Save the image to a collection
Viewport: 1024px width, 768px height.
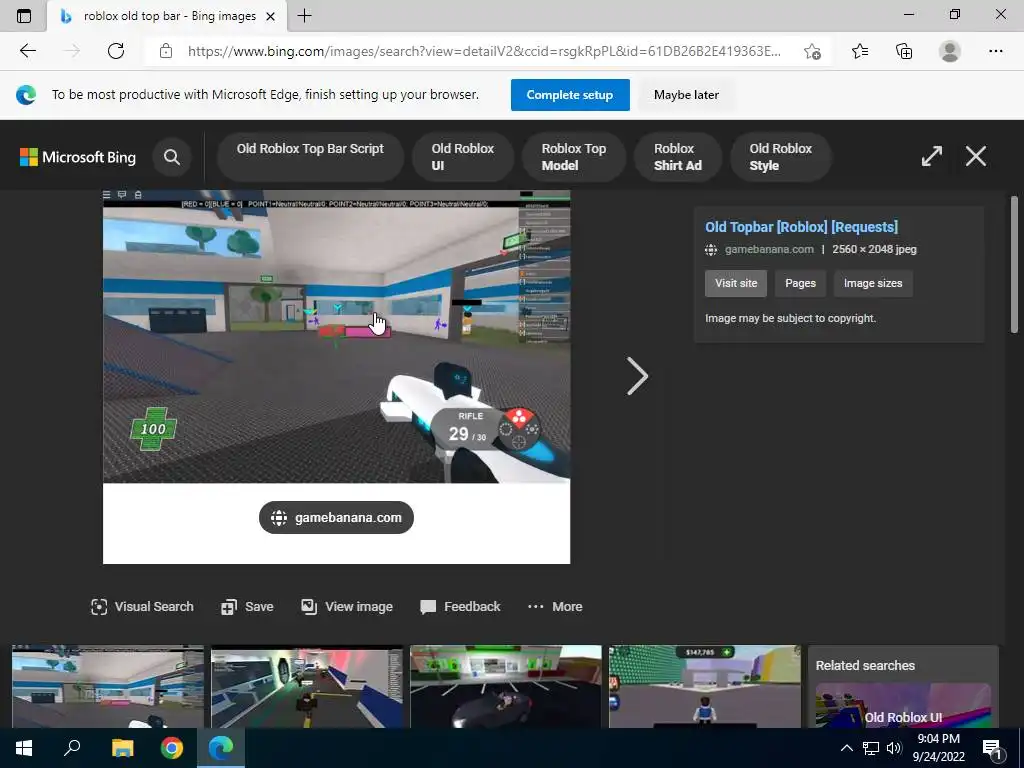coord(247,607)
